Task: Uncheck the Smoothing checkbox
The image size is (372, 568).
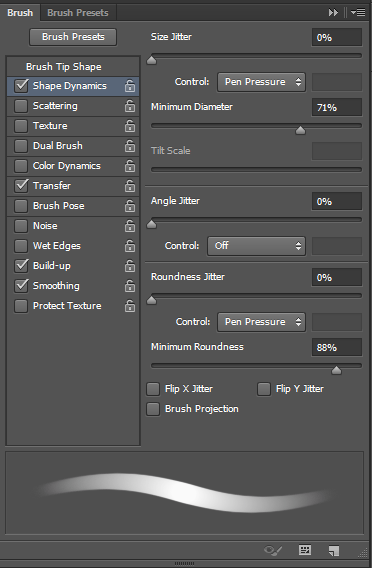Action: [21, 286]
